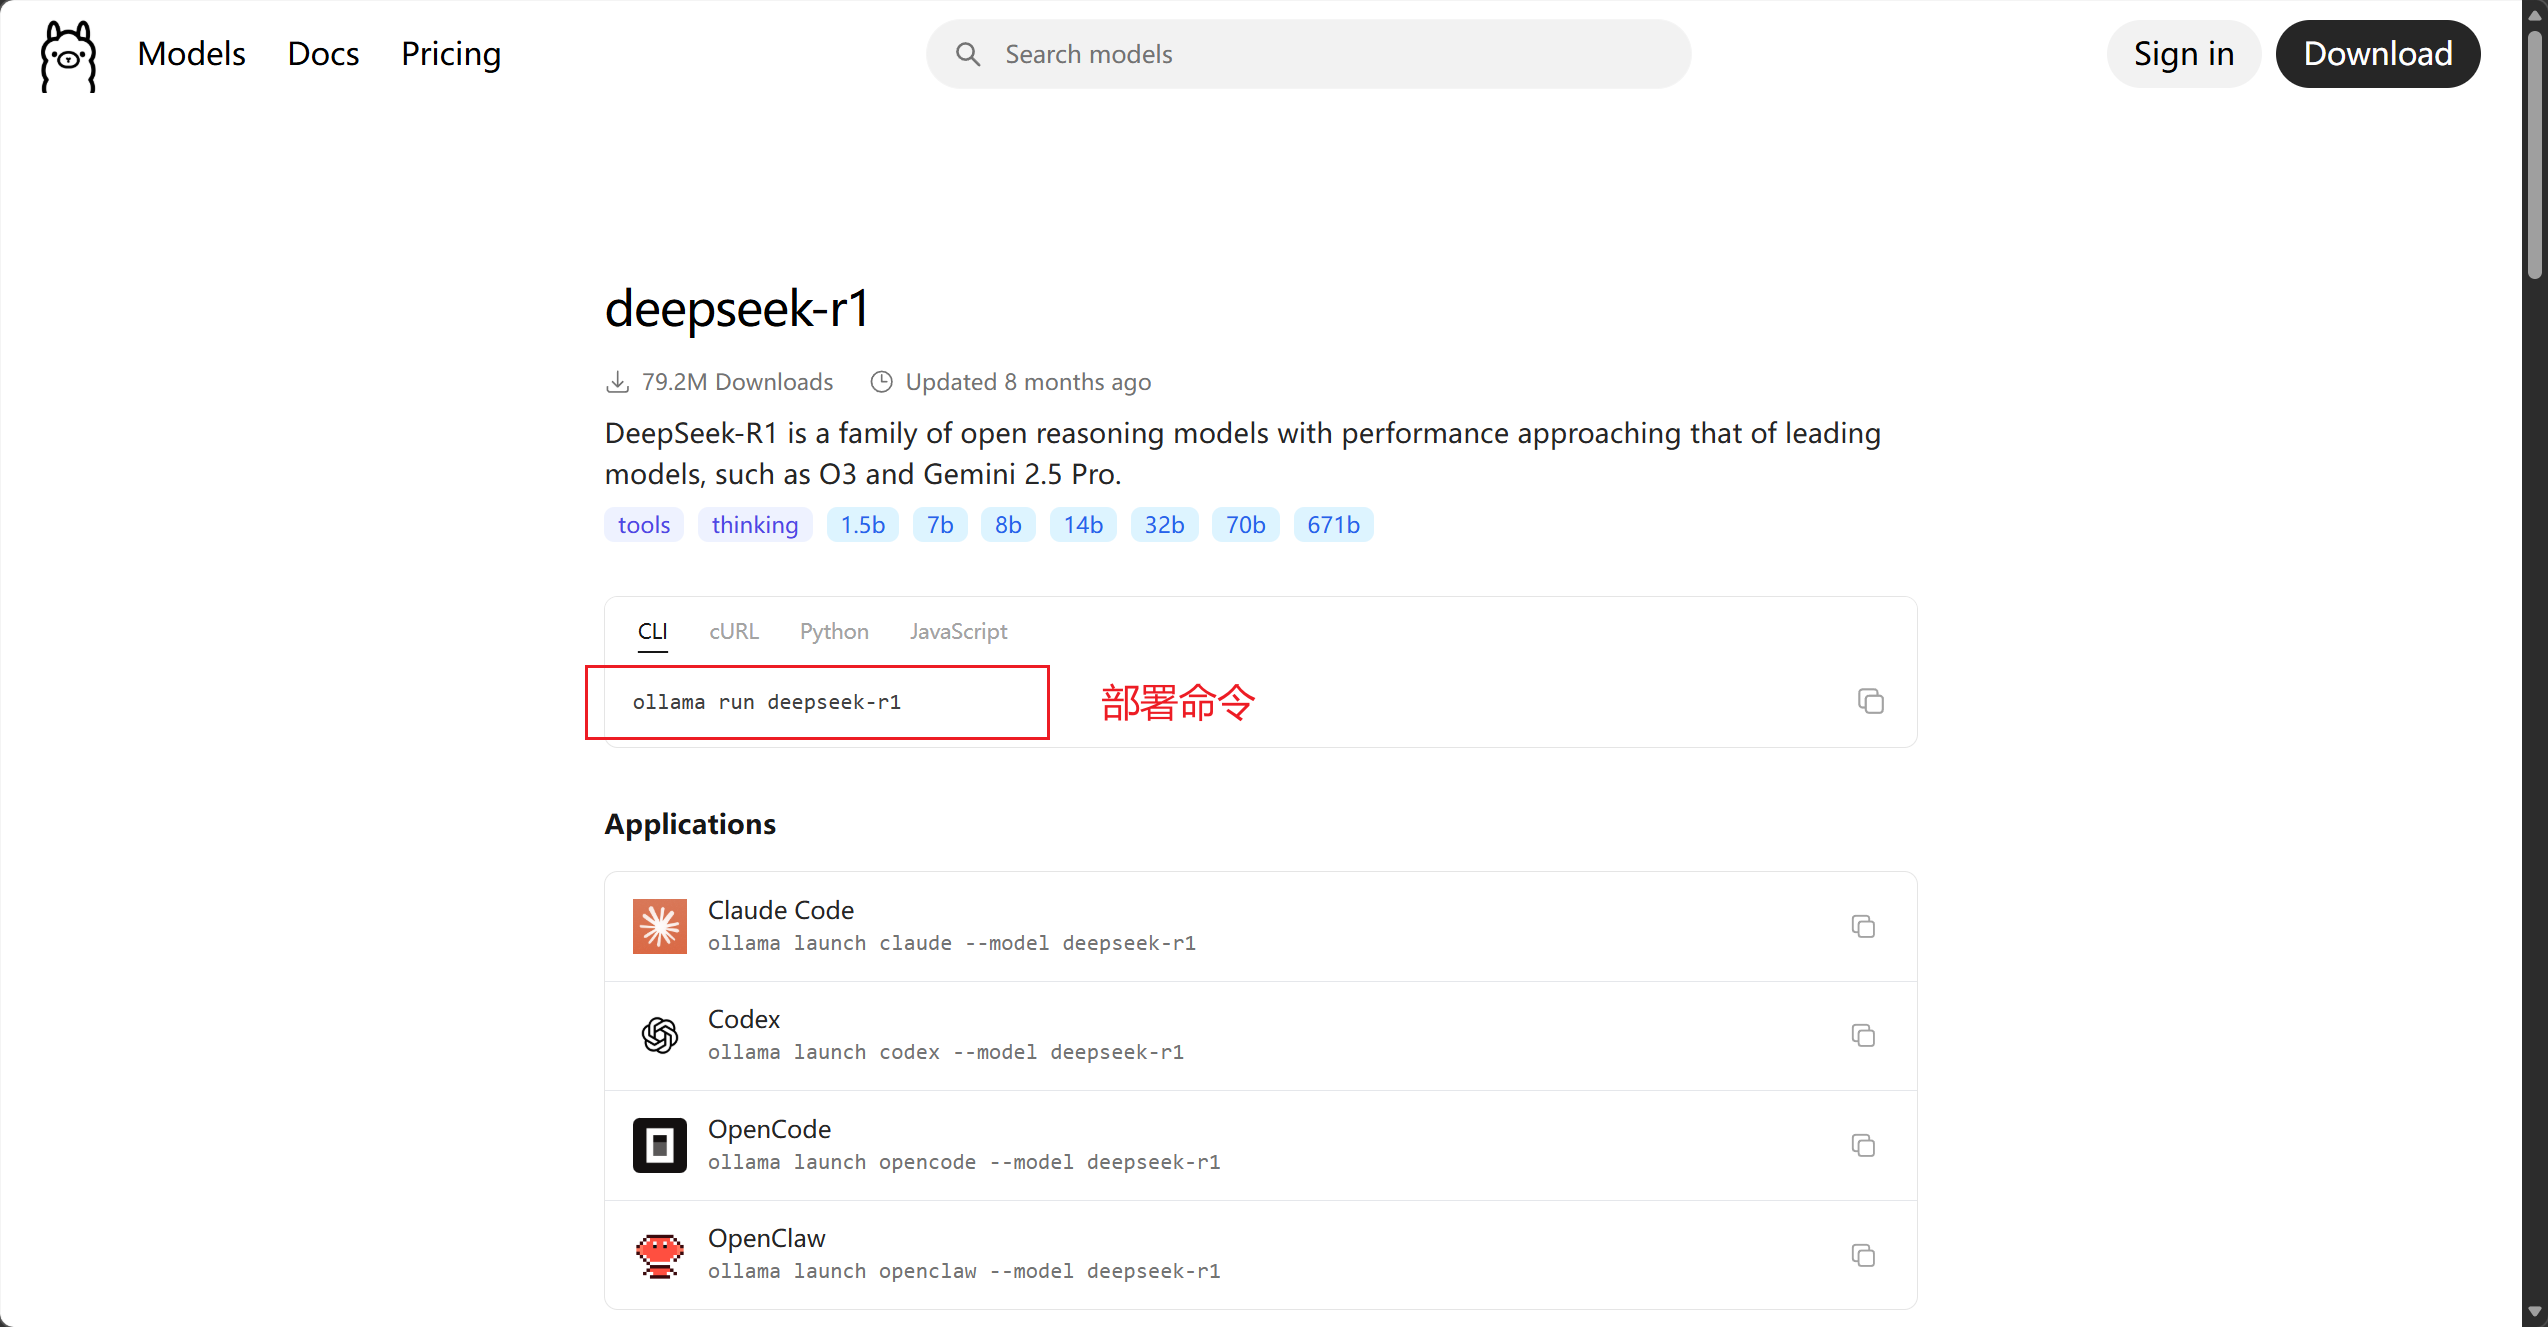Go to the Pricing page

pos(450,54)
